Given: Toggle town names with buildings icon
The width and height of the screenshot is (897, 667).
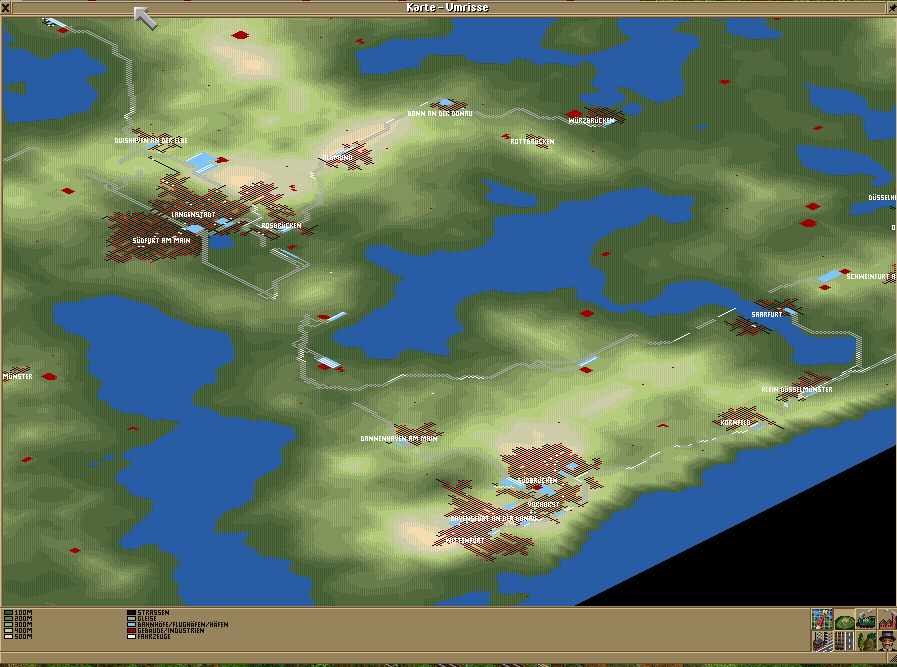Looking at the screenshot, I should 823,641.
